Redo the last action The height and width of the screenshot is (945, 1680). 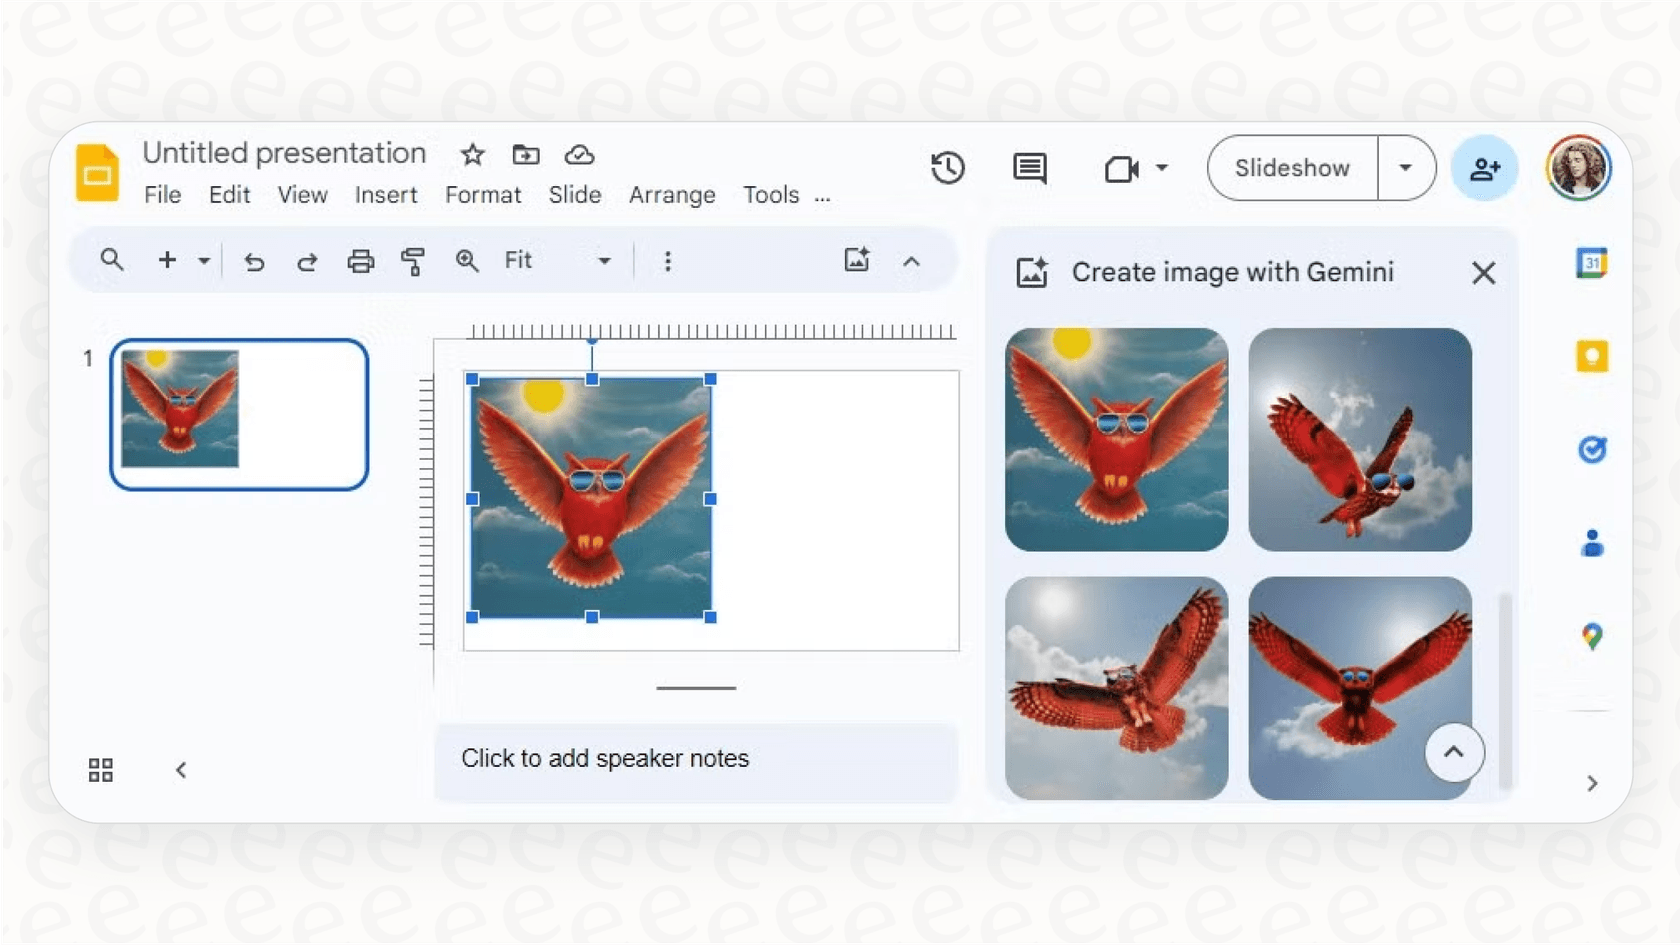pyautogui.click(x=307, y=260)
